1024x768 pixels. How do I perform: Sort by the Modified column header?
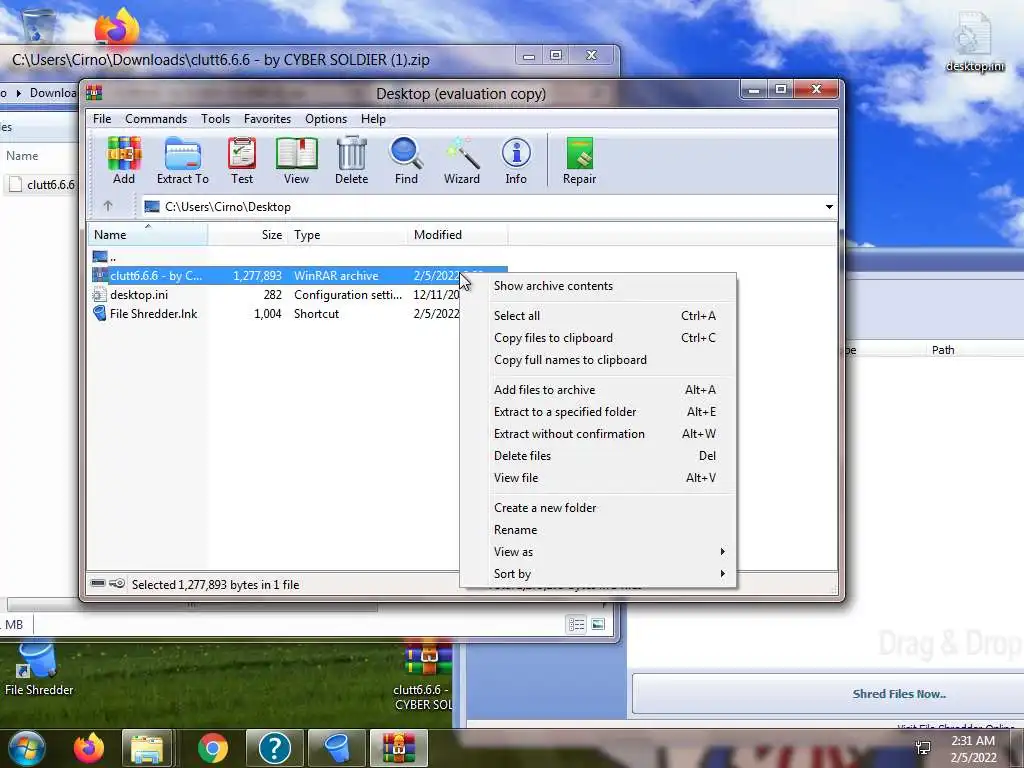(x=458, y=234)
